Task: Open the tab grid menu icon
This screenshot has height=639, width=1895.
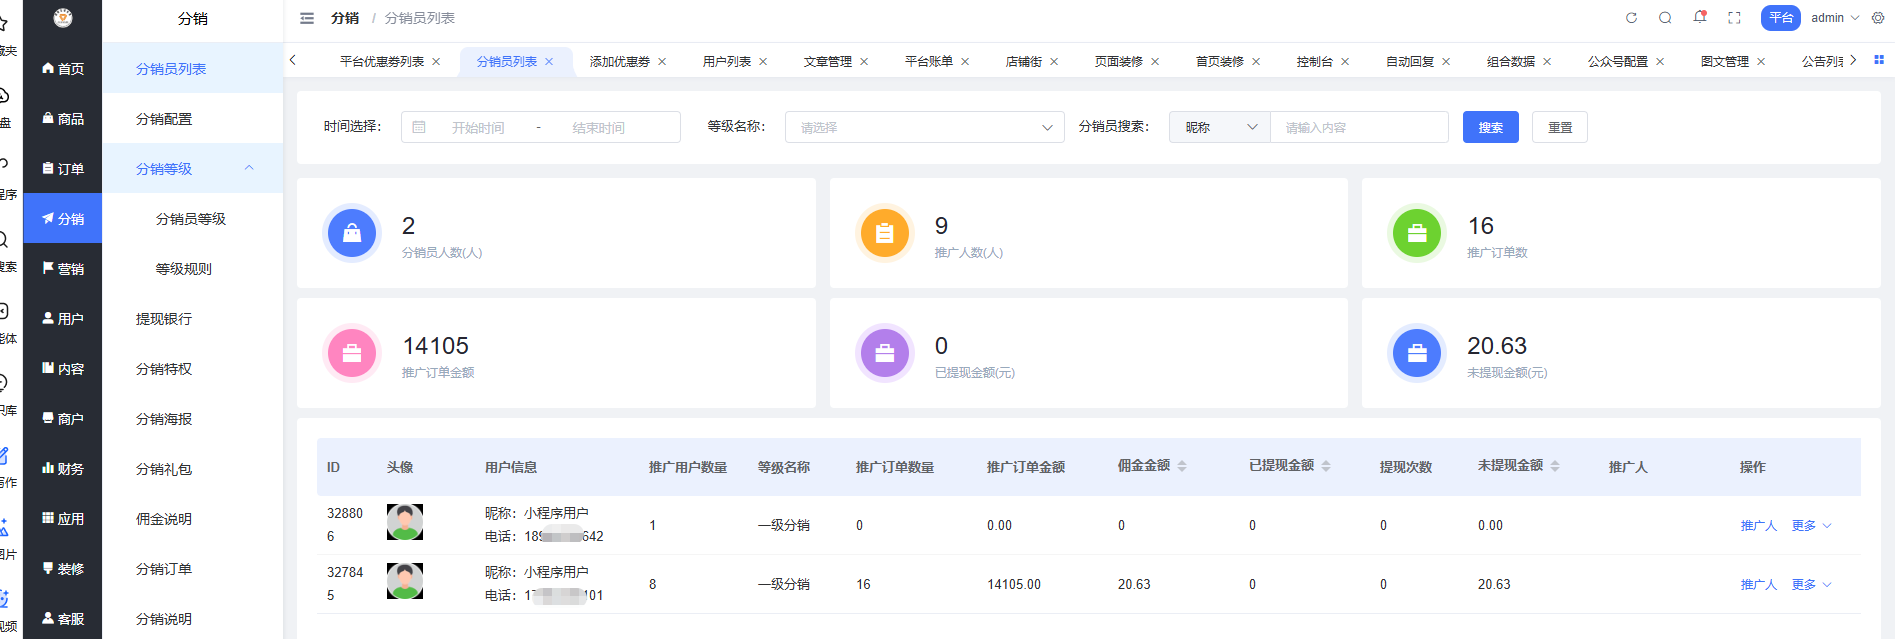Action: [1879, 60]
